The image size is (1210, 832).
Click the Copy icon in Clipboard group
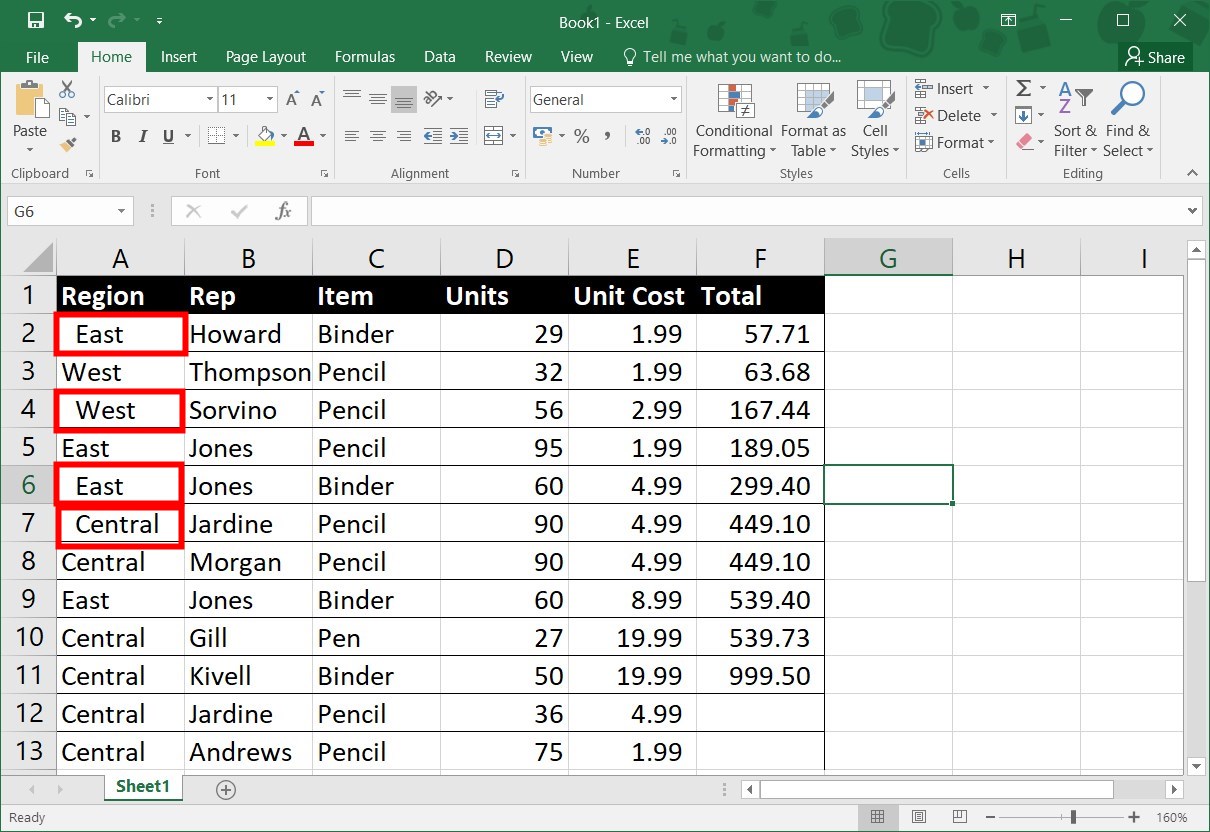[x=68, y=117]
